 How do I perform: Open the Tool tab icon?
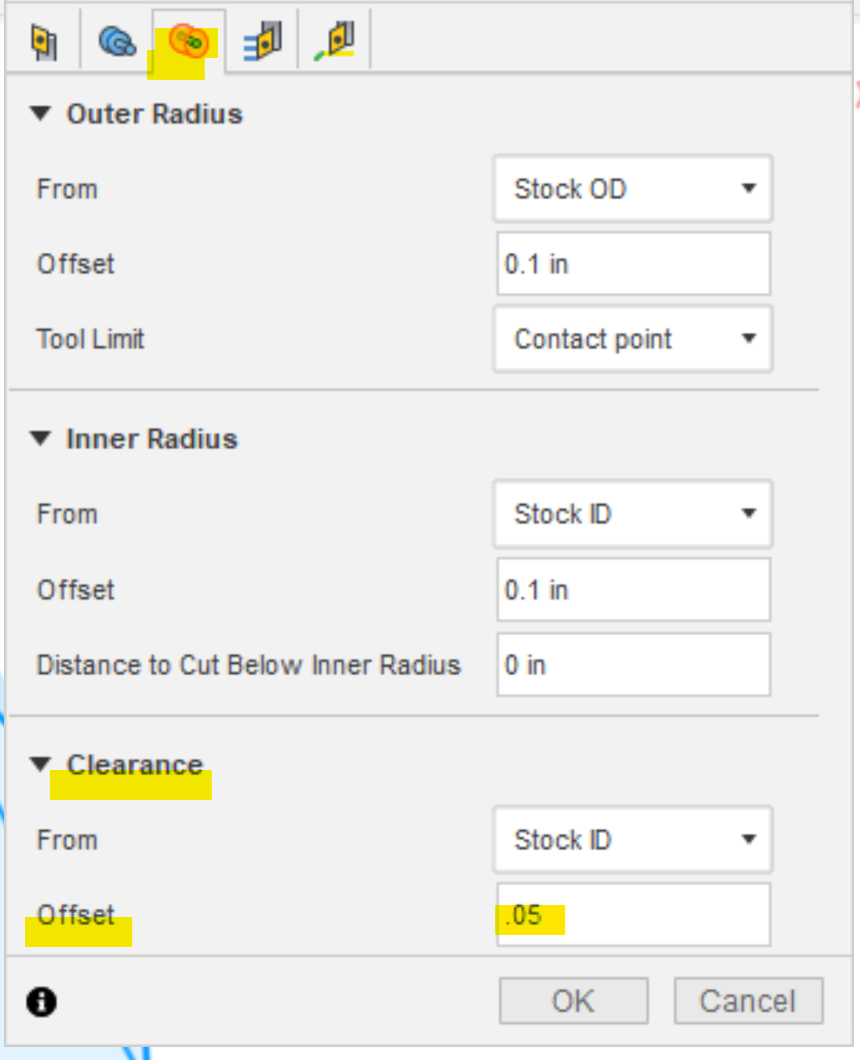[x=43, y=42]
